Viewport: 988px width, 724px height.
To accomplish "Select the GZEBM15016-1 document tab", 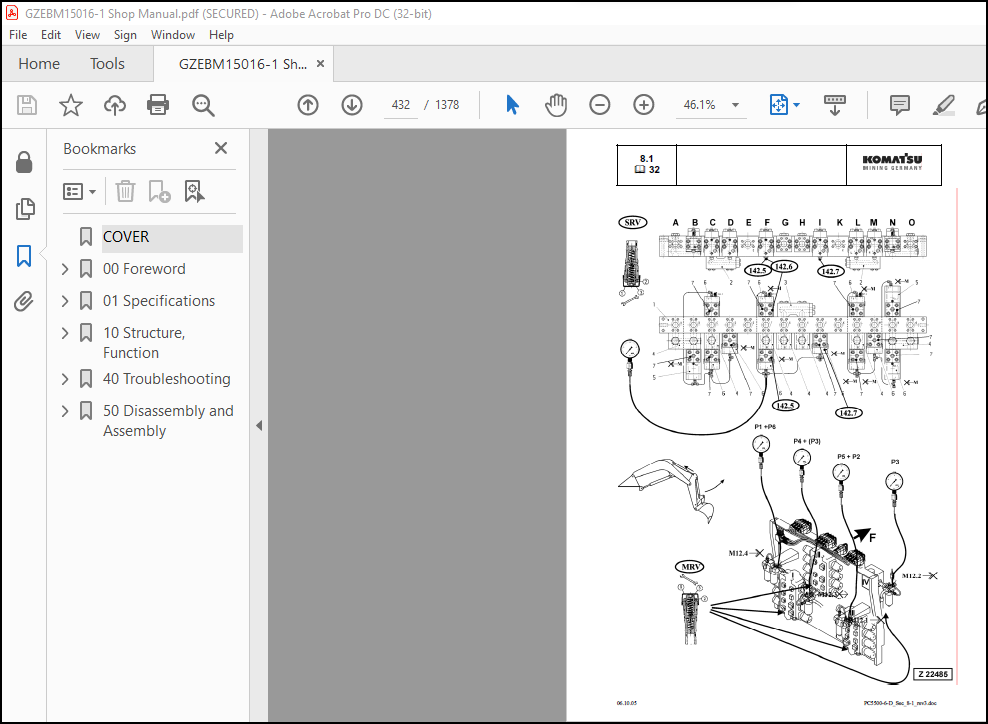I will coord(243,64).
